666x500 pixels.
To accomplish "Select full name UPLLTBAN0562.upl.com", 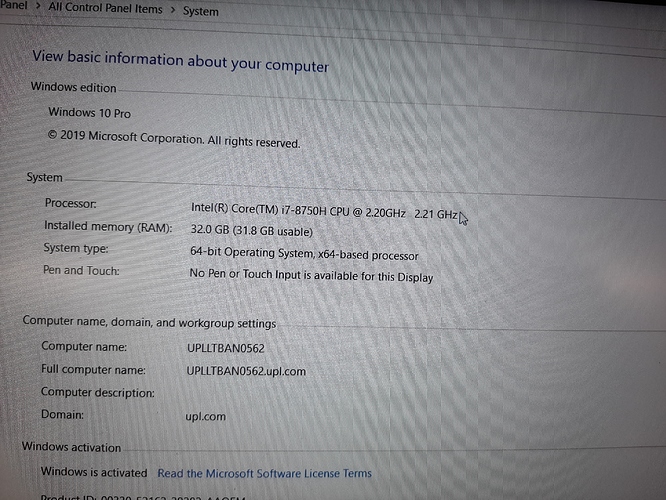I will 246,371.
